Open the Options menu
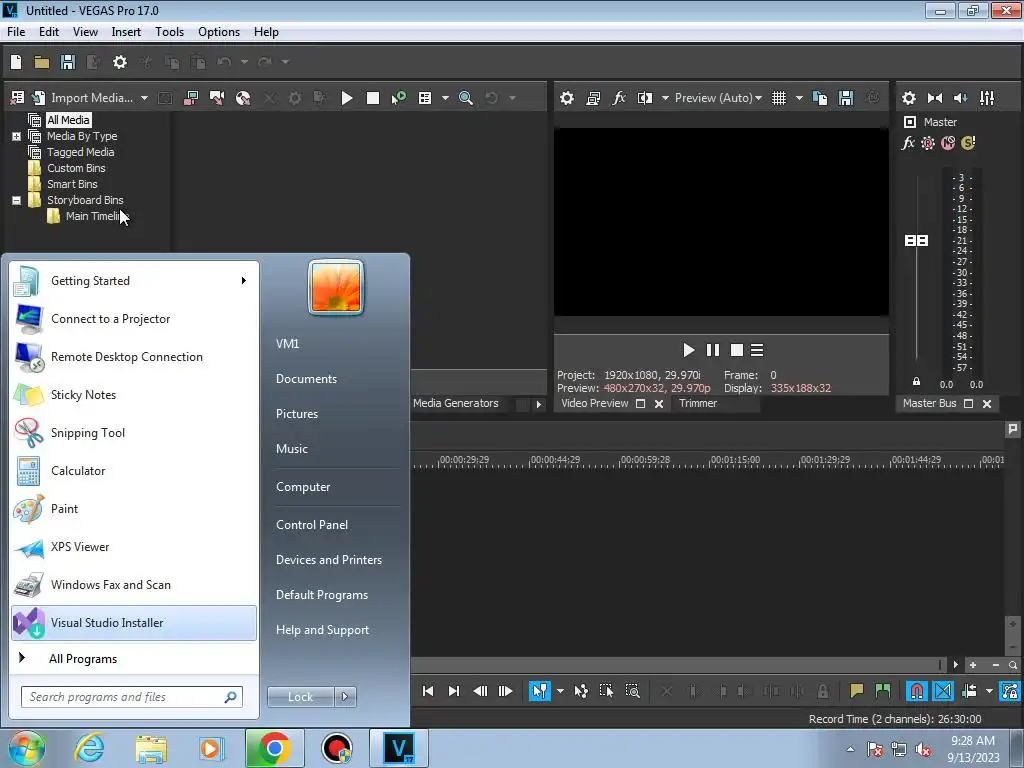The width and height of the screenshot is (1024, 768). pos(219,32)
